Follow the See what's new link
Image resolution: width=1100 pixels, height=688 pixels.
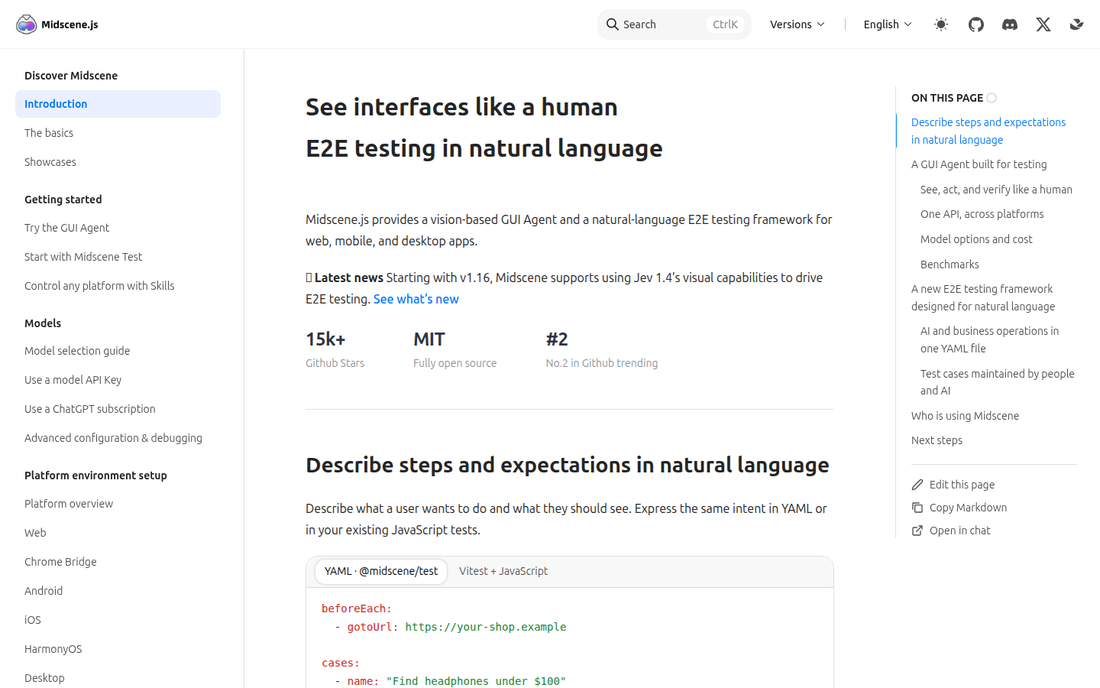coord(416,299)
